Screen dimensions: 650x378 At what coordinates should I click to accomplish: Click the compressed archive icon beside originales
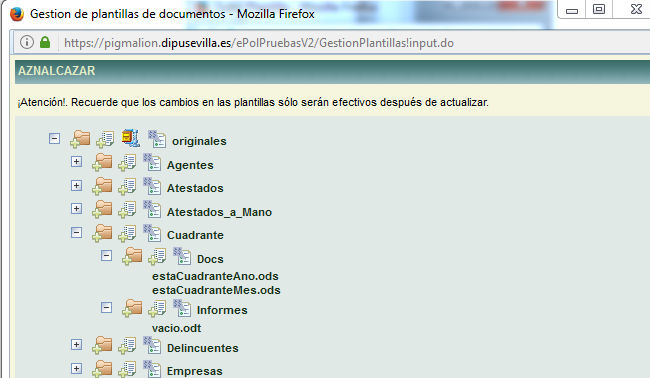pos(131,138)
